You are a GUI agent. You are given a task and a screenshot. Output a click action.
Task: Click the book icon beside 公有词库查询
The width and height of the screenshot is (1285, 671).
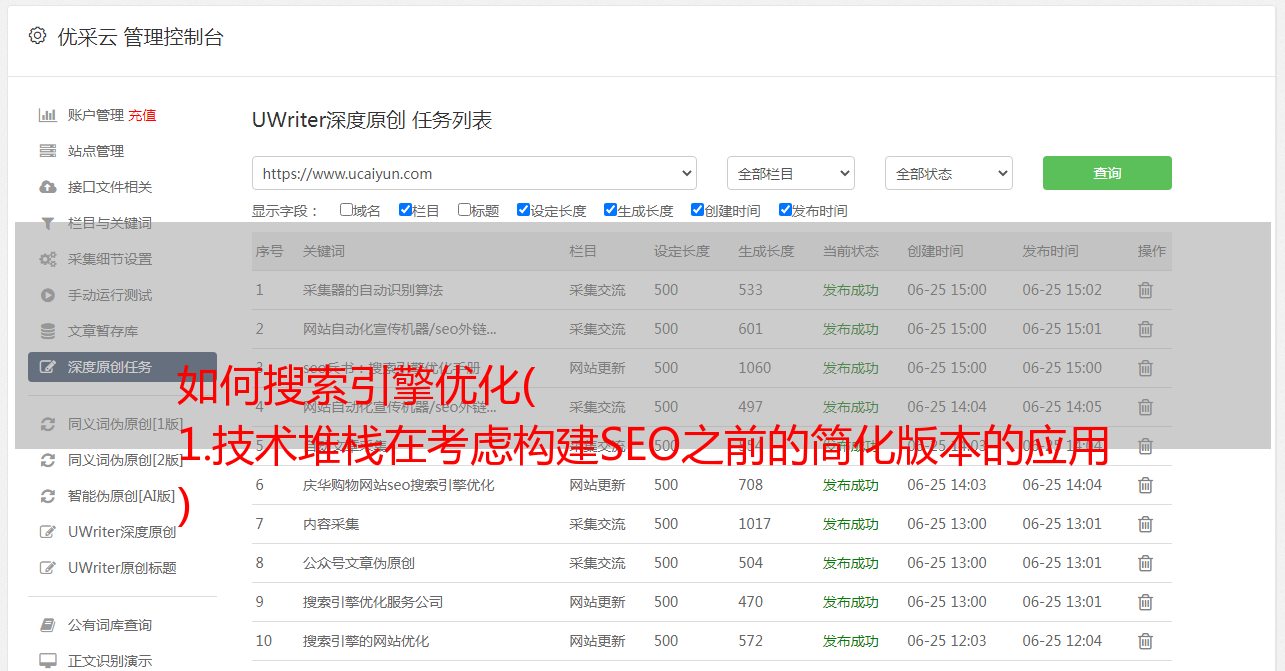pos(47,625)
